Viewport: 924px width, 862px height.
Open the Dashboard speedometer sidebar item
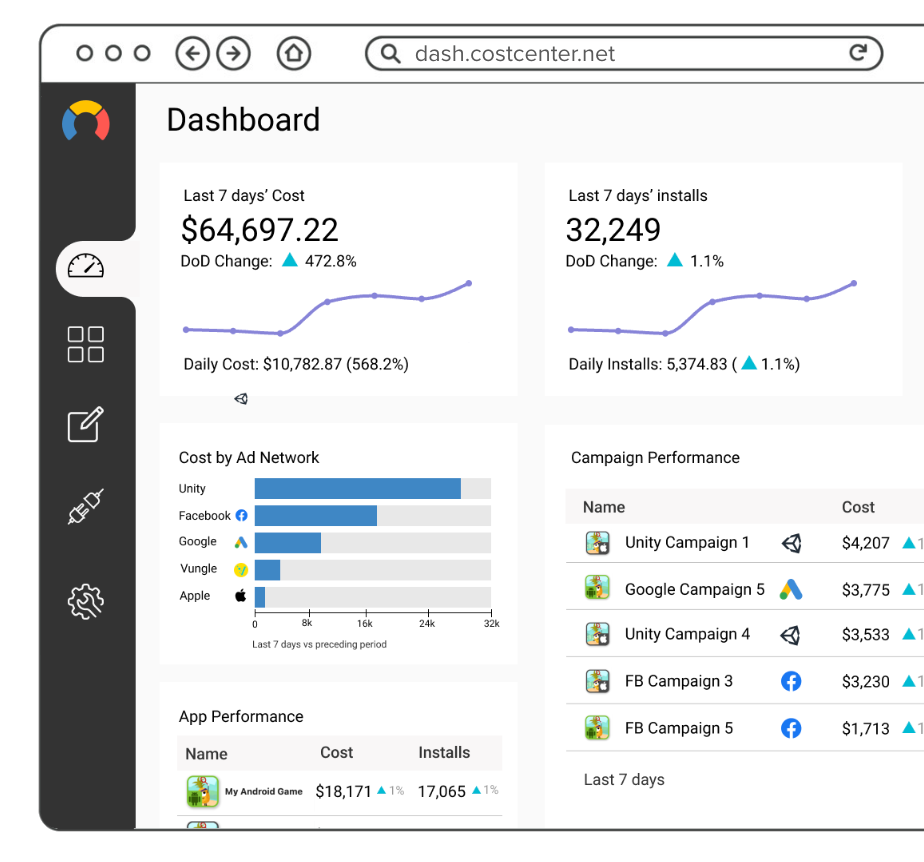(x=86, y=266)
